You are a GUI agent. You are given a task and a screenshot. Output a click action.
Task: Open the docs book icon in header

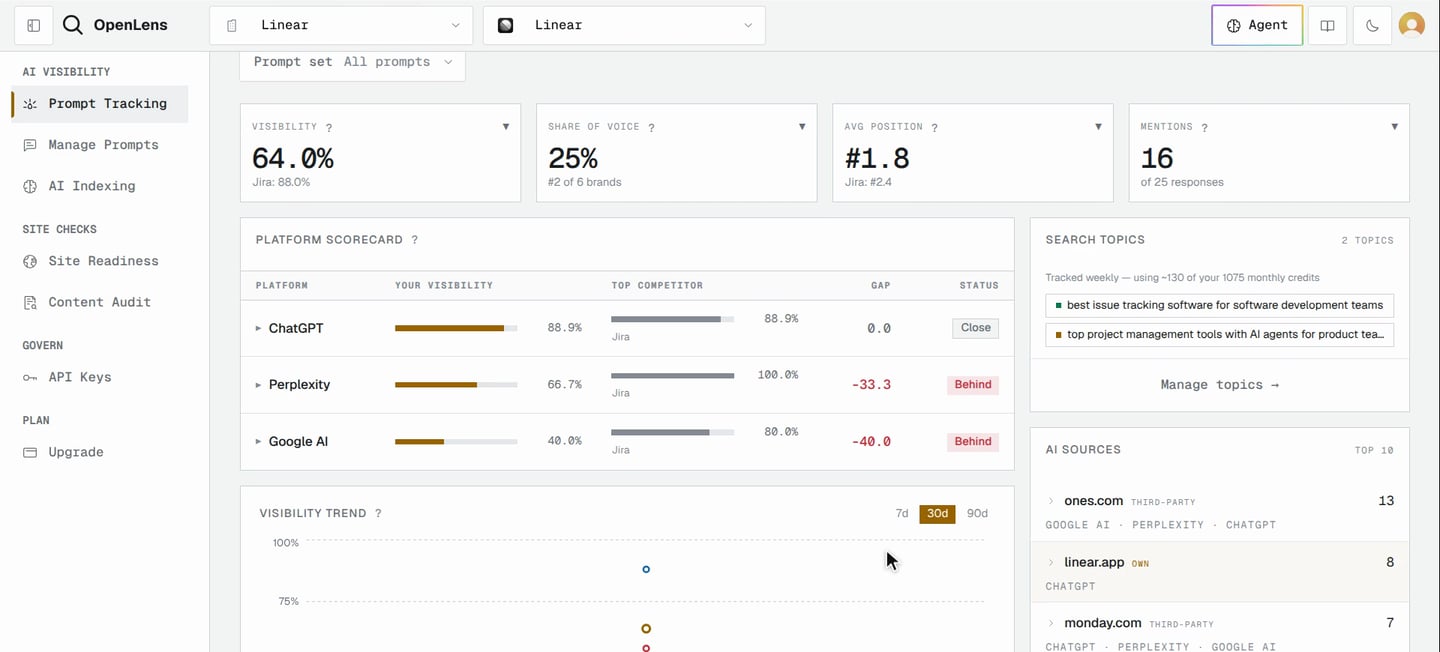coord(1327,26)
